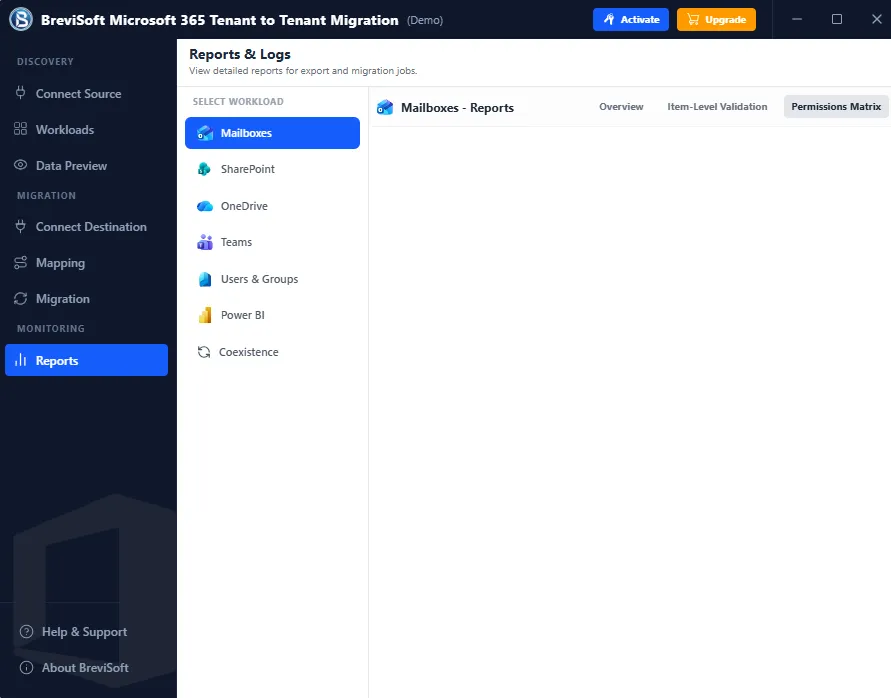Select the Teams workload
This screenshot has height=698, width=891.
[272, 242]
